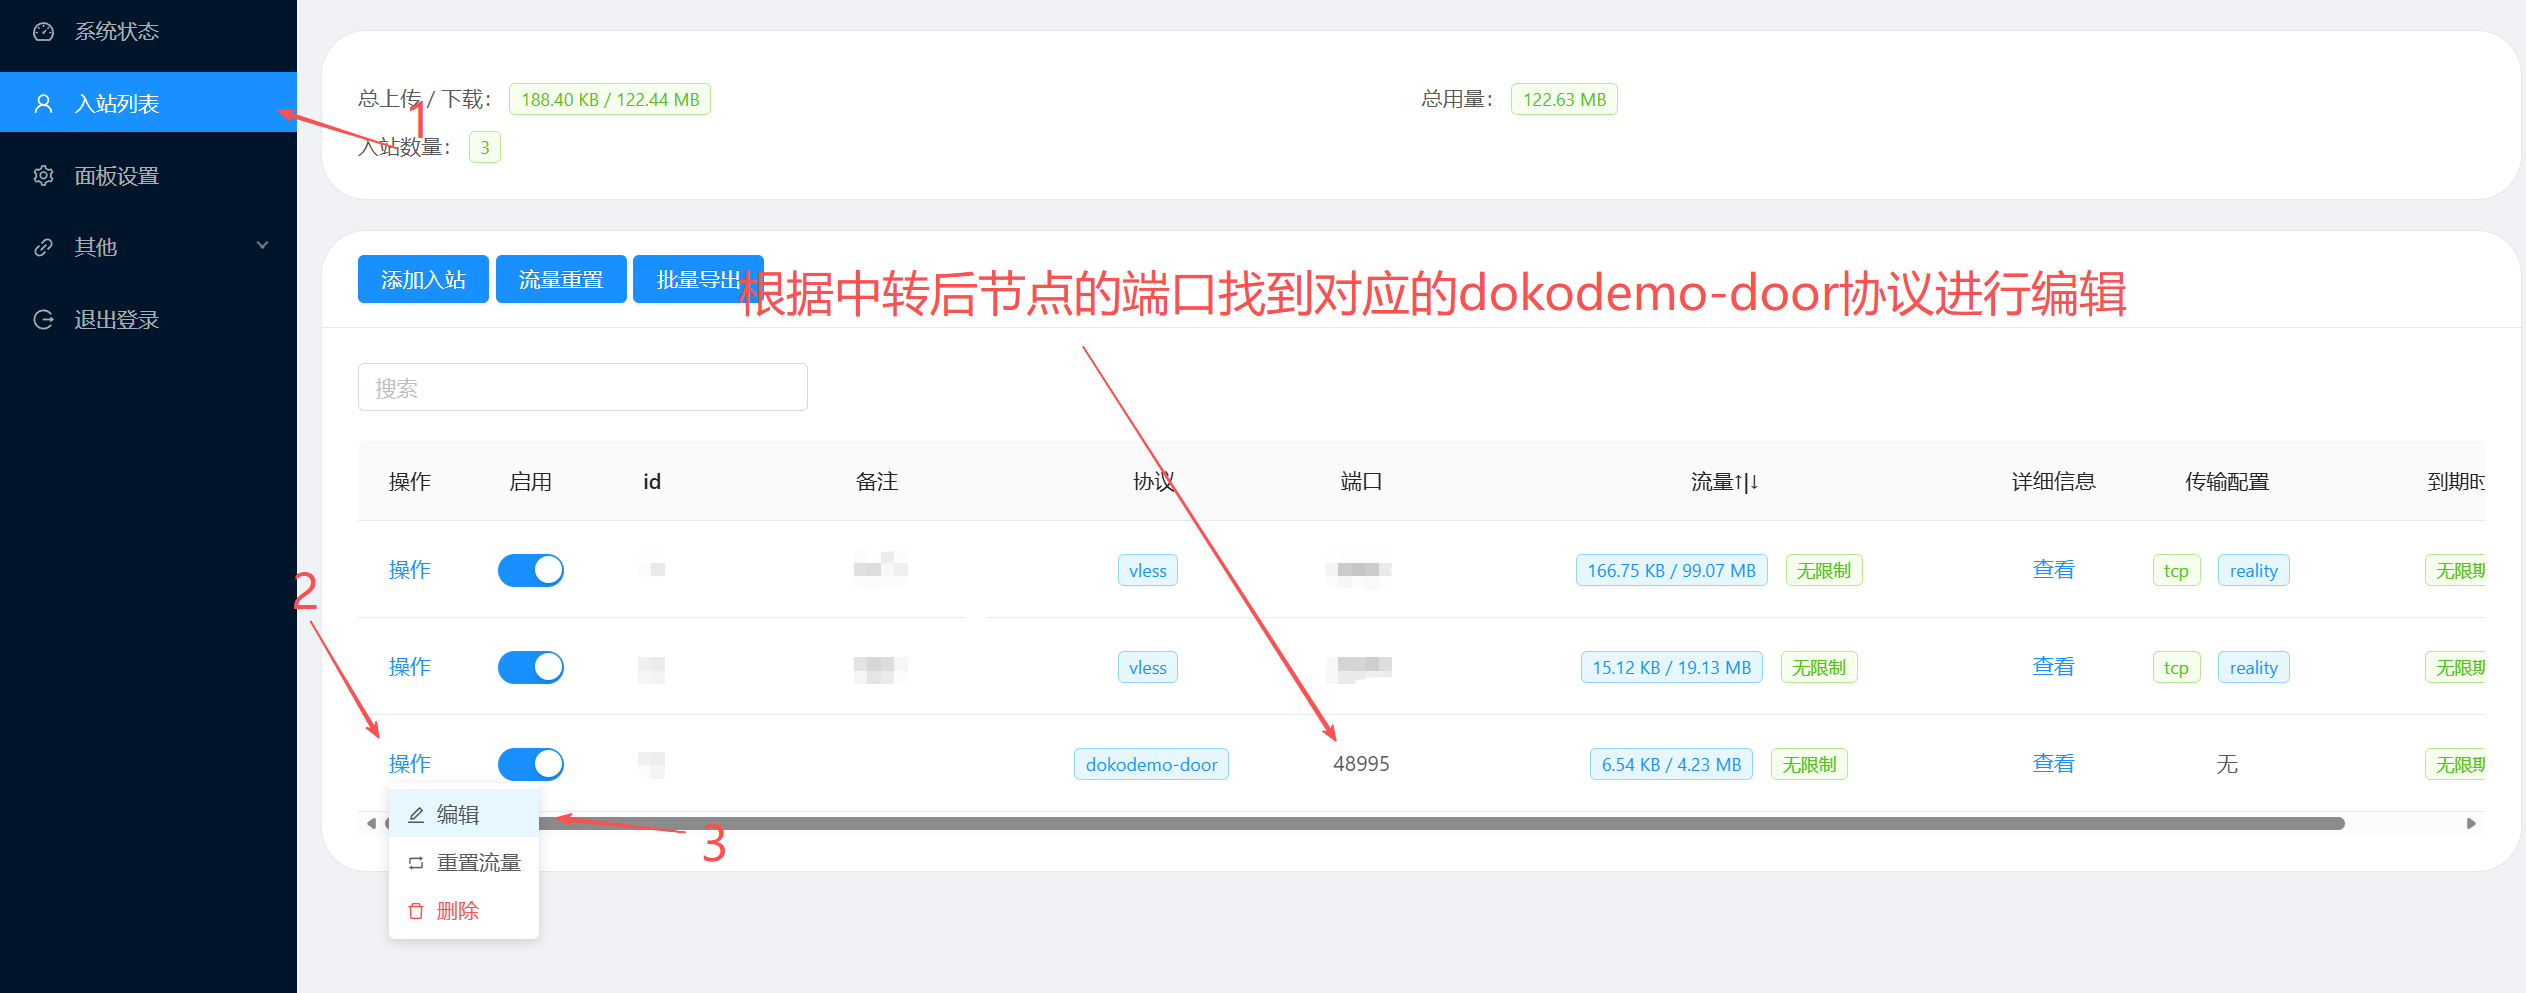The height and width of the screenshot is (993, 2526).
Task: Click the scrollbar left arrow
Action: coord(371,824)
